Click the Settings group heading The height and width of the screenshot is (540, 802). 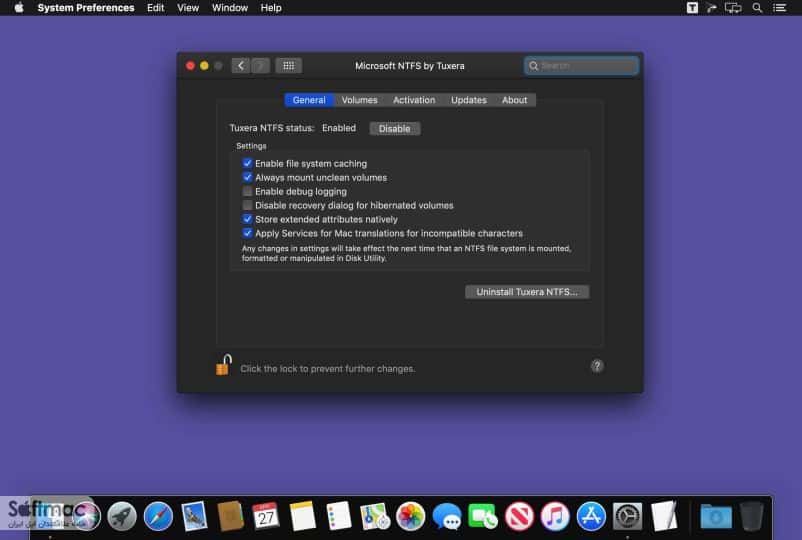click(251, 146)
